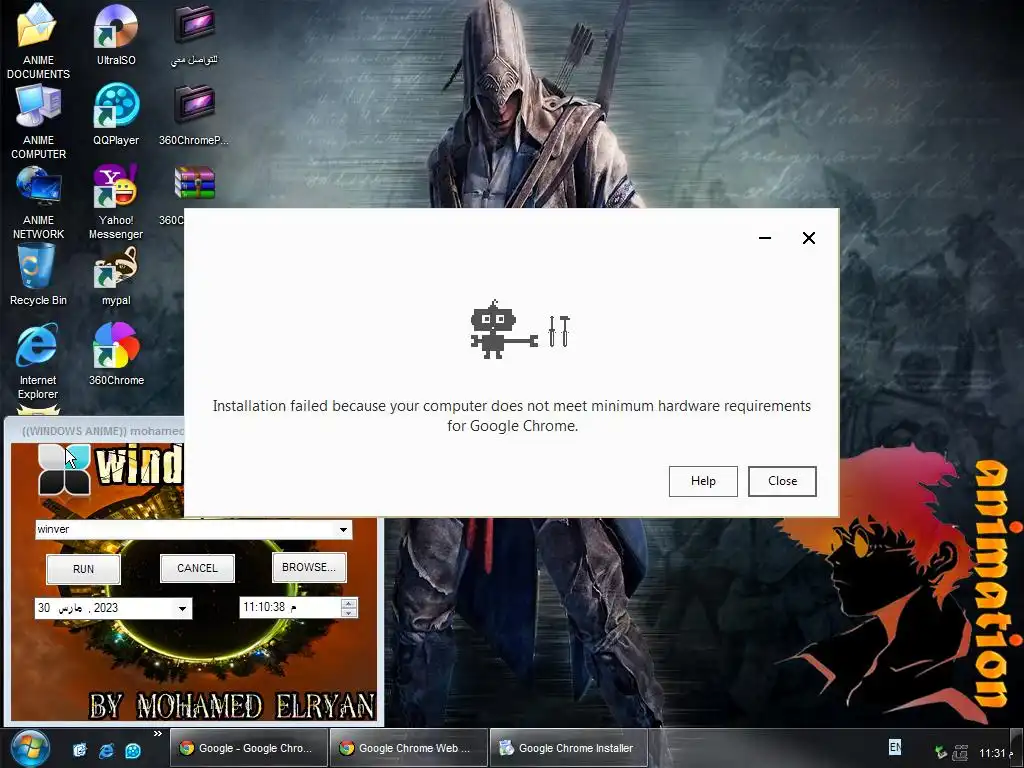
Task: Click the (WINDOWS ANIME) window title bar
Action: [x=95, y=431]
